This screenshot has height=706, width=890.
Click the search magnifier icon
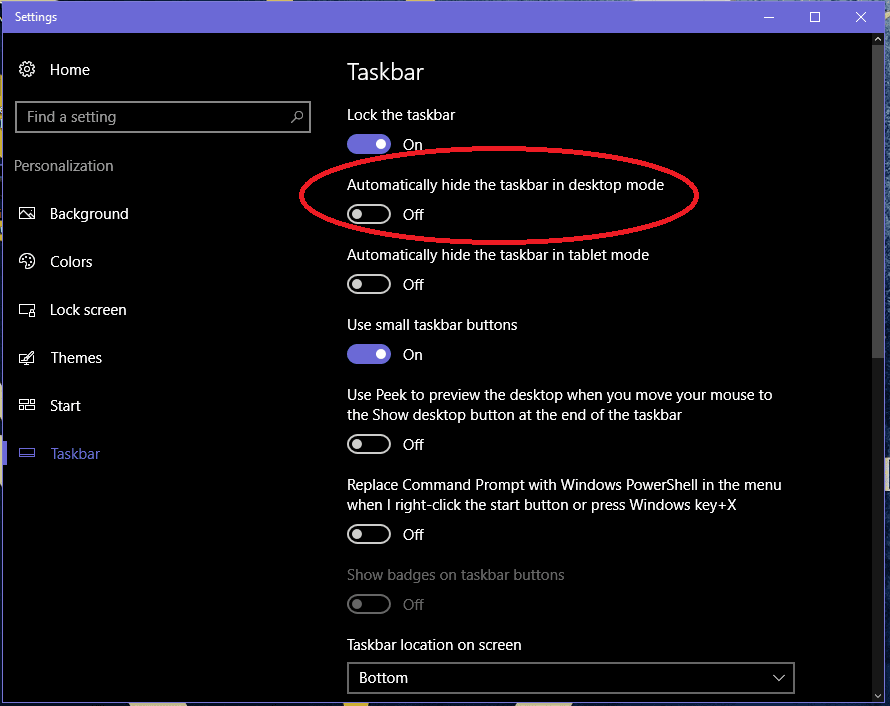click(297, 117)
